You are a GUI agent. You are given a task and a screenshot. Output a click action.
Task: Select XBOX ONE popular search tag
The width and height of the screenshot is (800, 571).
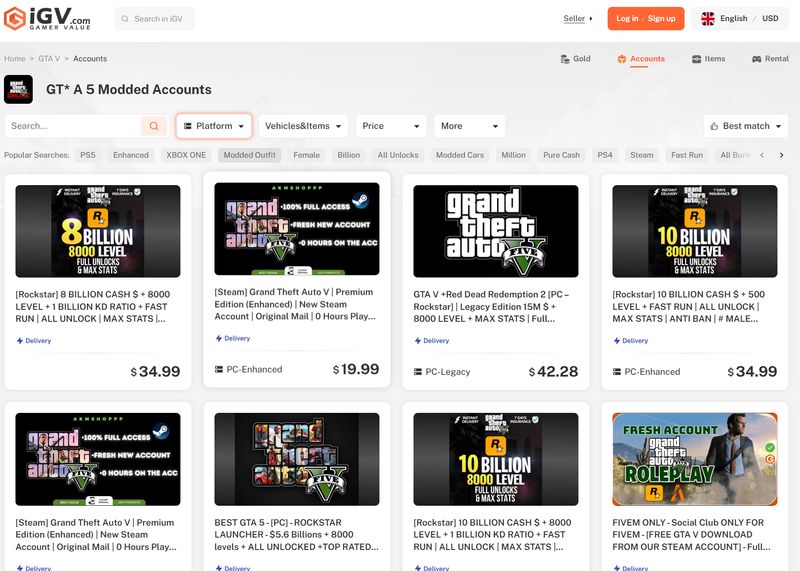[186, 155]
